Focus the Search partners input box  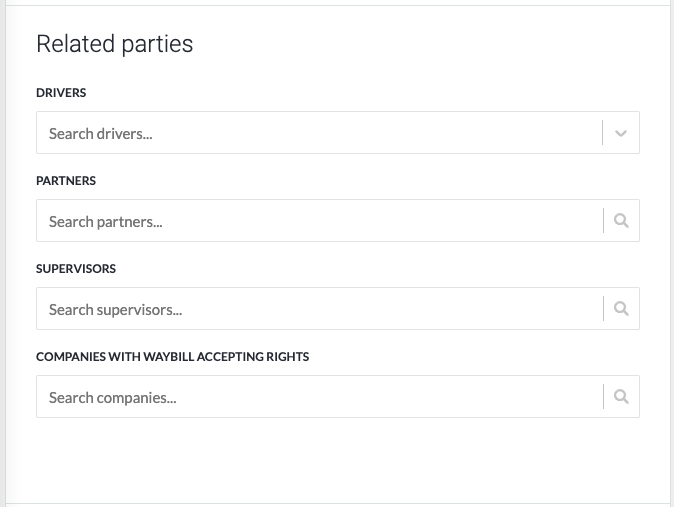click(x=319, y=221)
